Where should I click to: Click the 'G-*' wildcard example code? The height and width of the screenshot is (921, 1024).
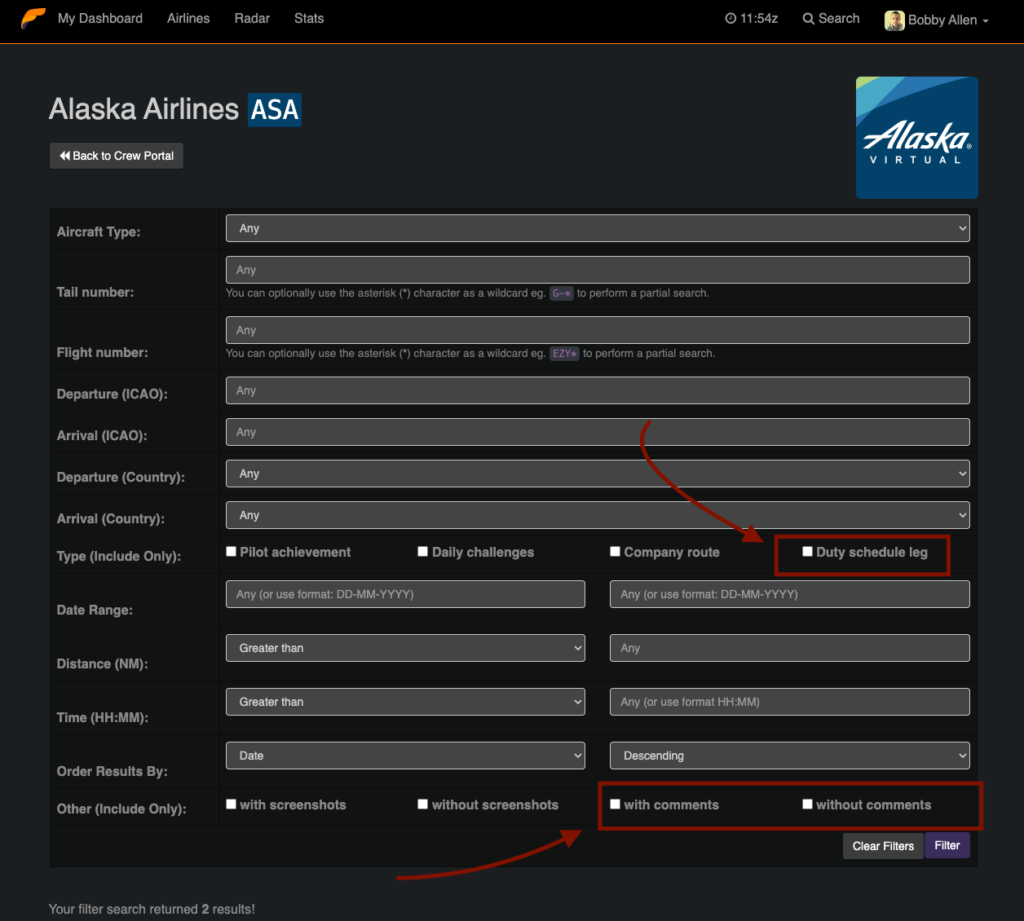562,293
